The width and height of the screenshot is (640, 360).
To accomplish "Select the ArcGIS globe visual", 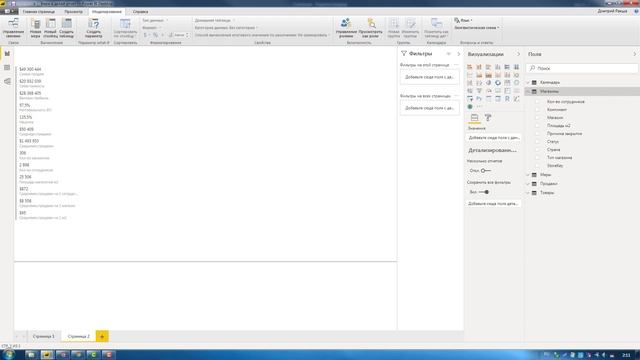I will [470, 107].
